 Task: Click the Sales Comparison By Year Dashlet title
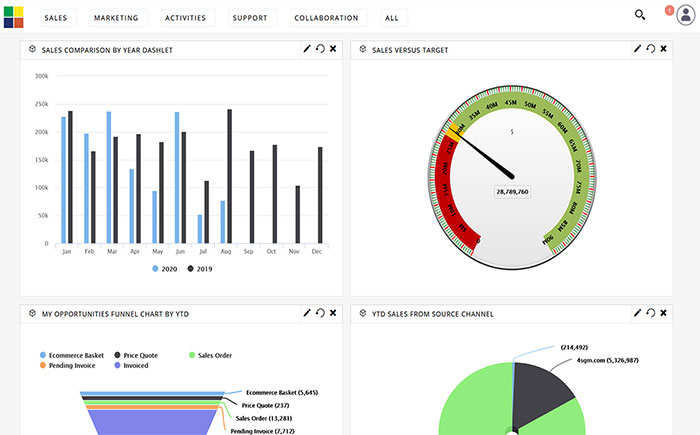107,50
